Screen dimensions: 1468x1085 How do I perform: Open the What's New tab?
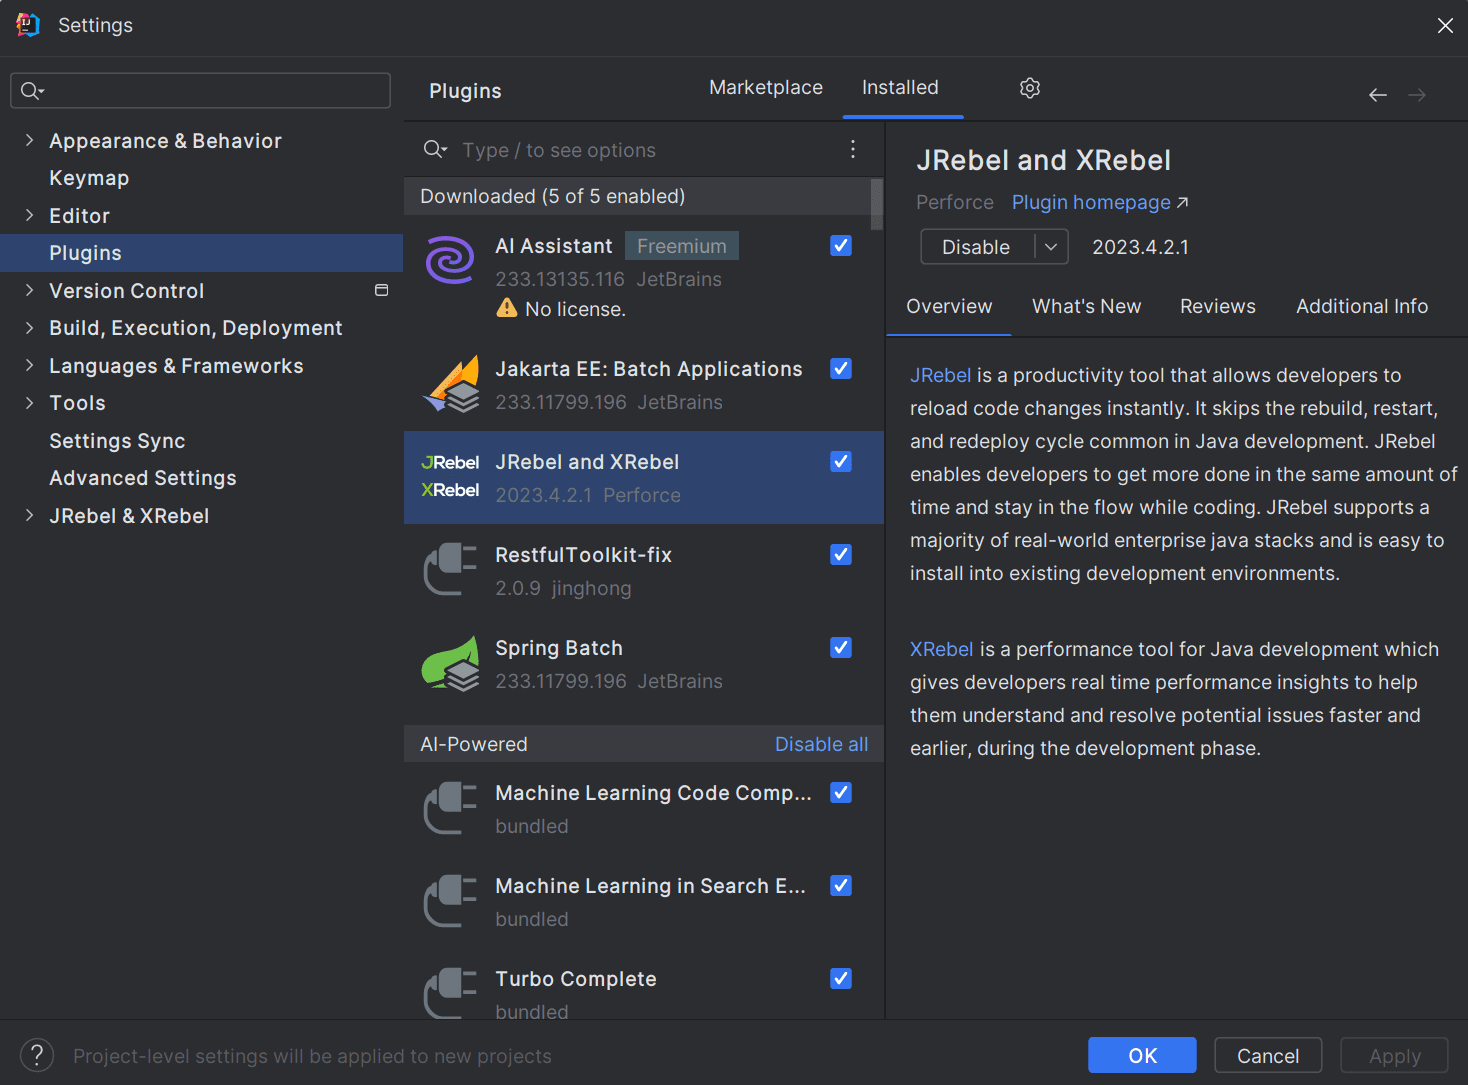(x=1086, y=306)
